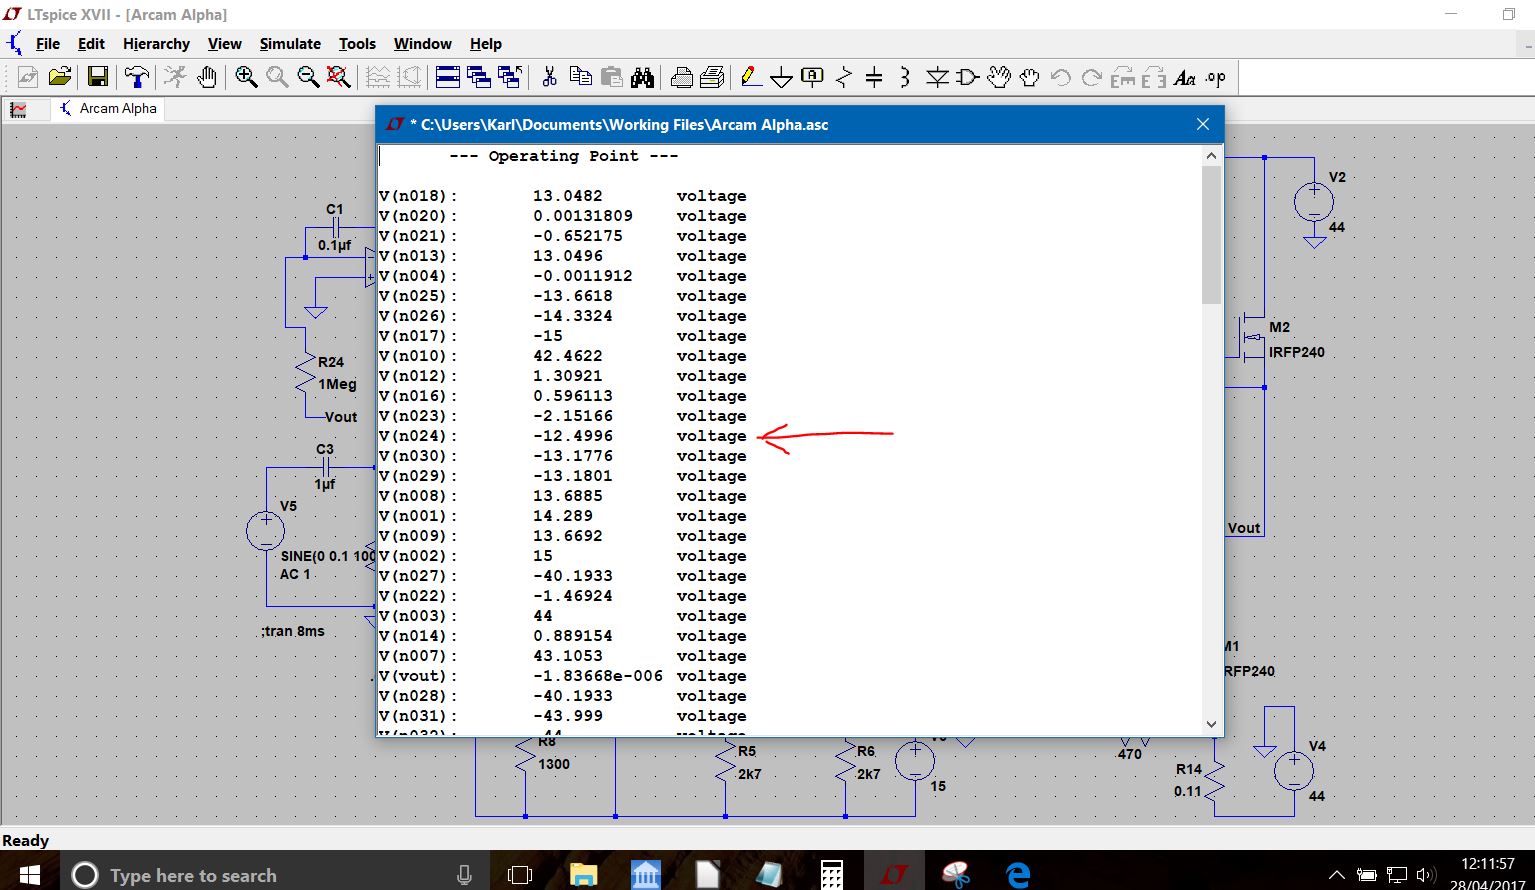Open the Help menu

tap(486, 44)
